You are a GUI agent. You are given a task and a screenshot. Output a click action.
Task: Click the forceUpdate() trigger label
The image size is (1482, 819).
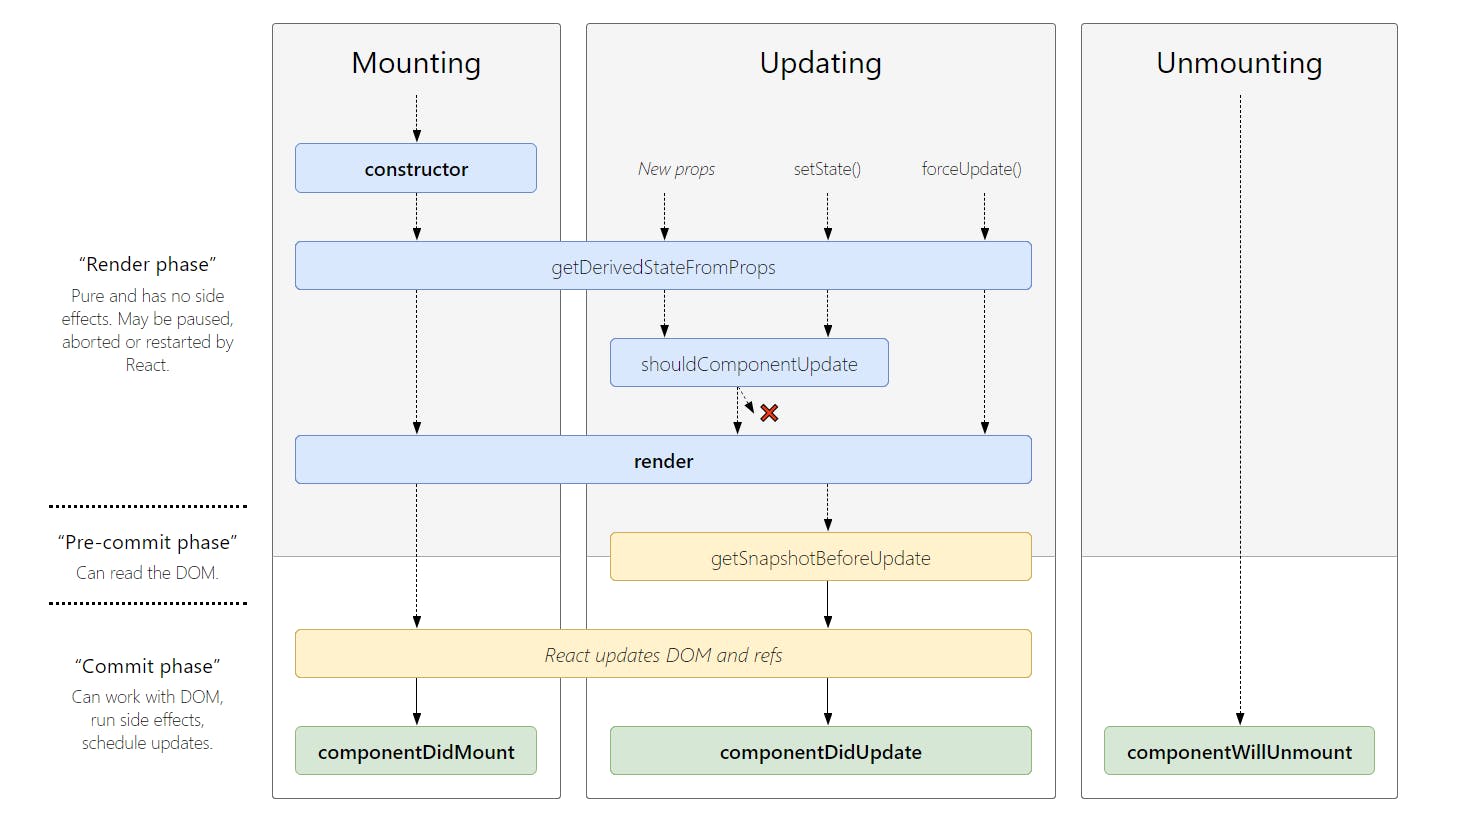[971, 169]
